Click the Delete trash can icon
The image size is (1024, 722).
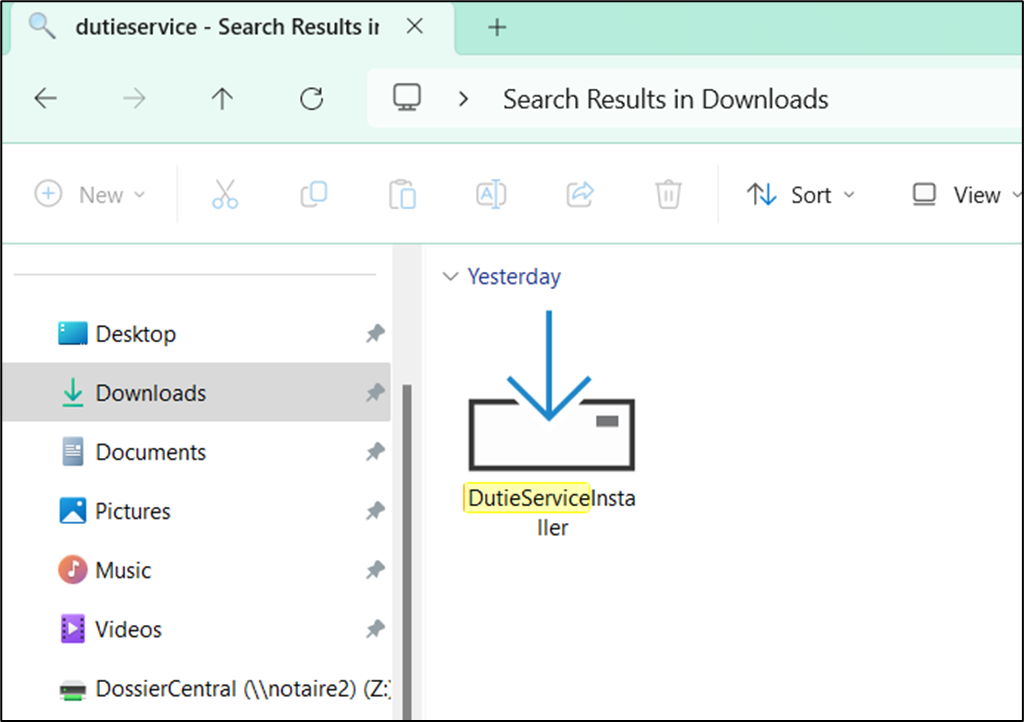[x=668, y=194]
